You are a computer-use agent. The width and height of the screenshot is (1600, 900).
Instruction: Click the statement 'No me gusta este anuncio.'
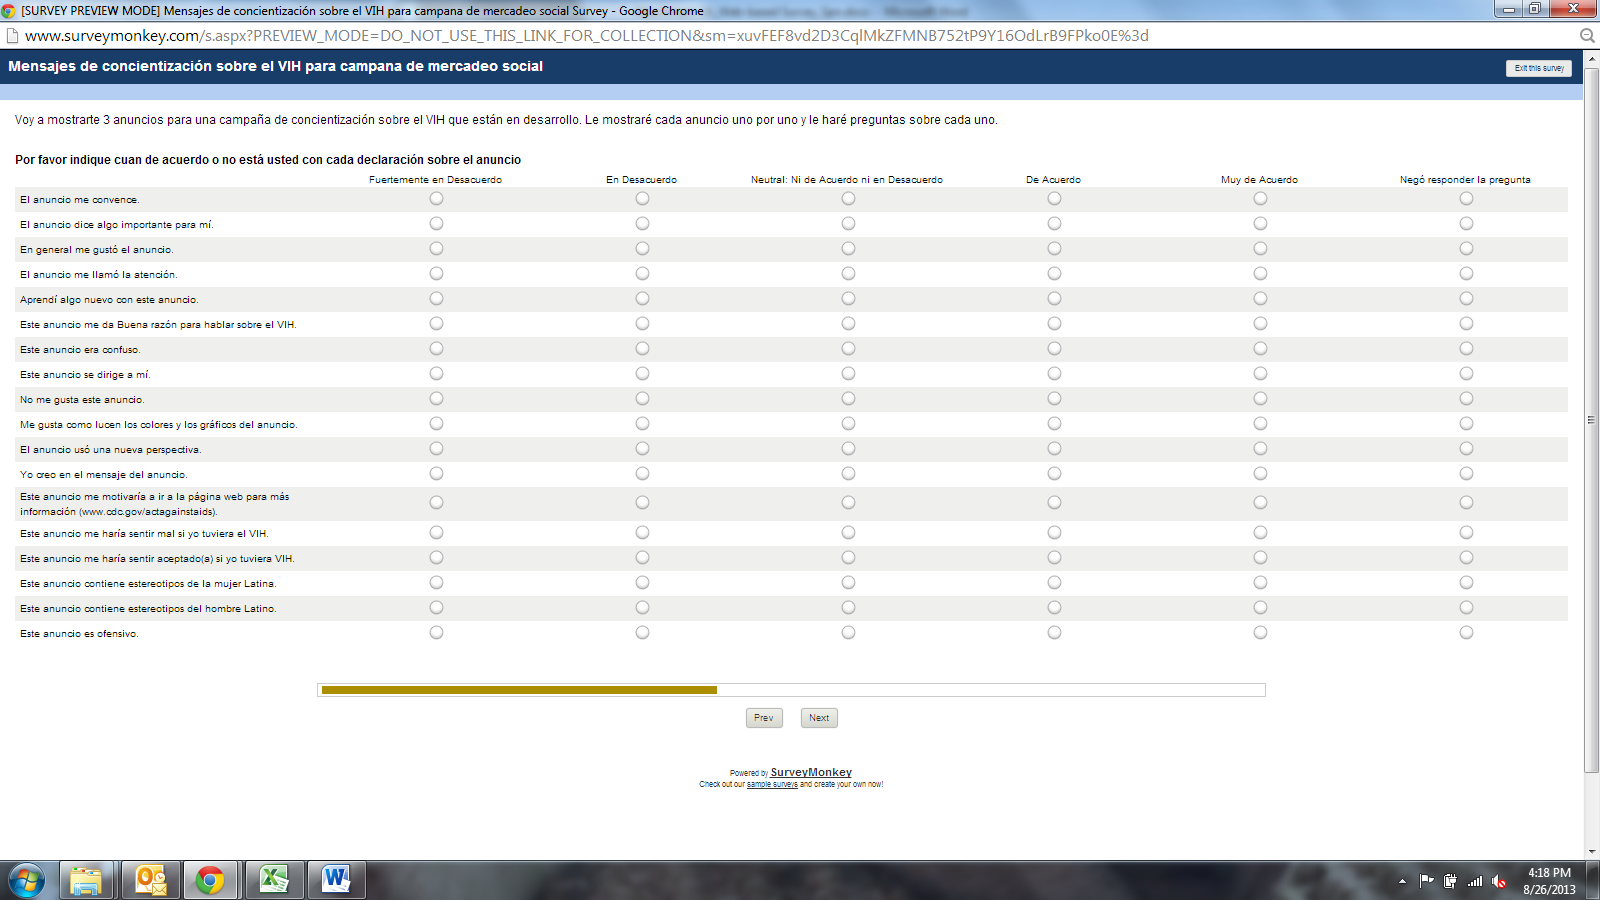[x=82, y=400]
